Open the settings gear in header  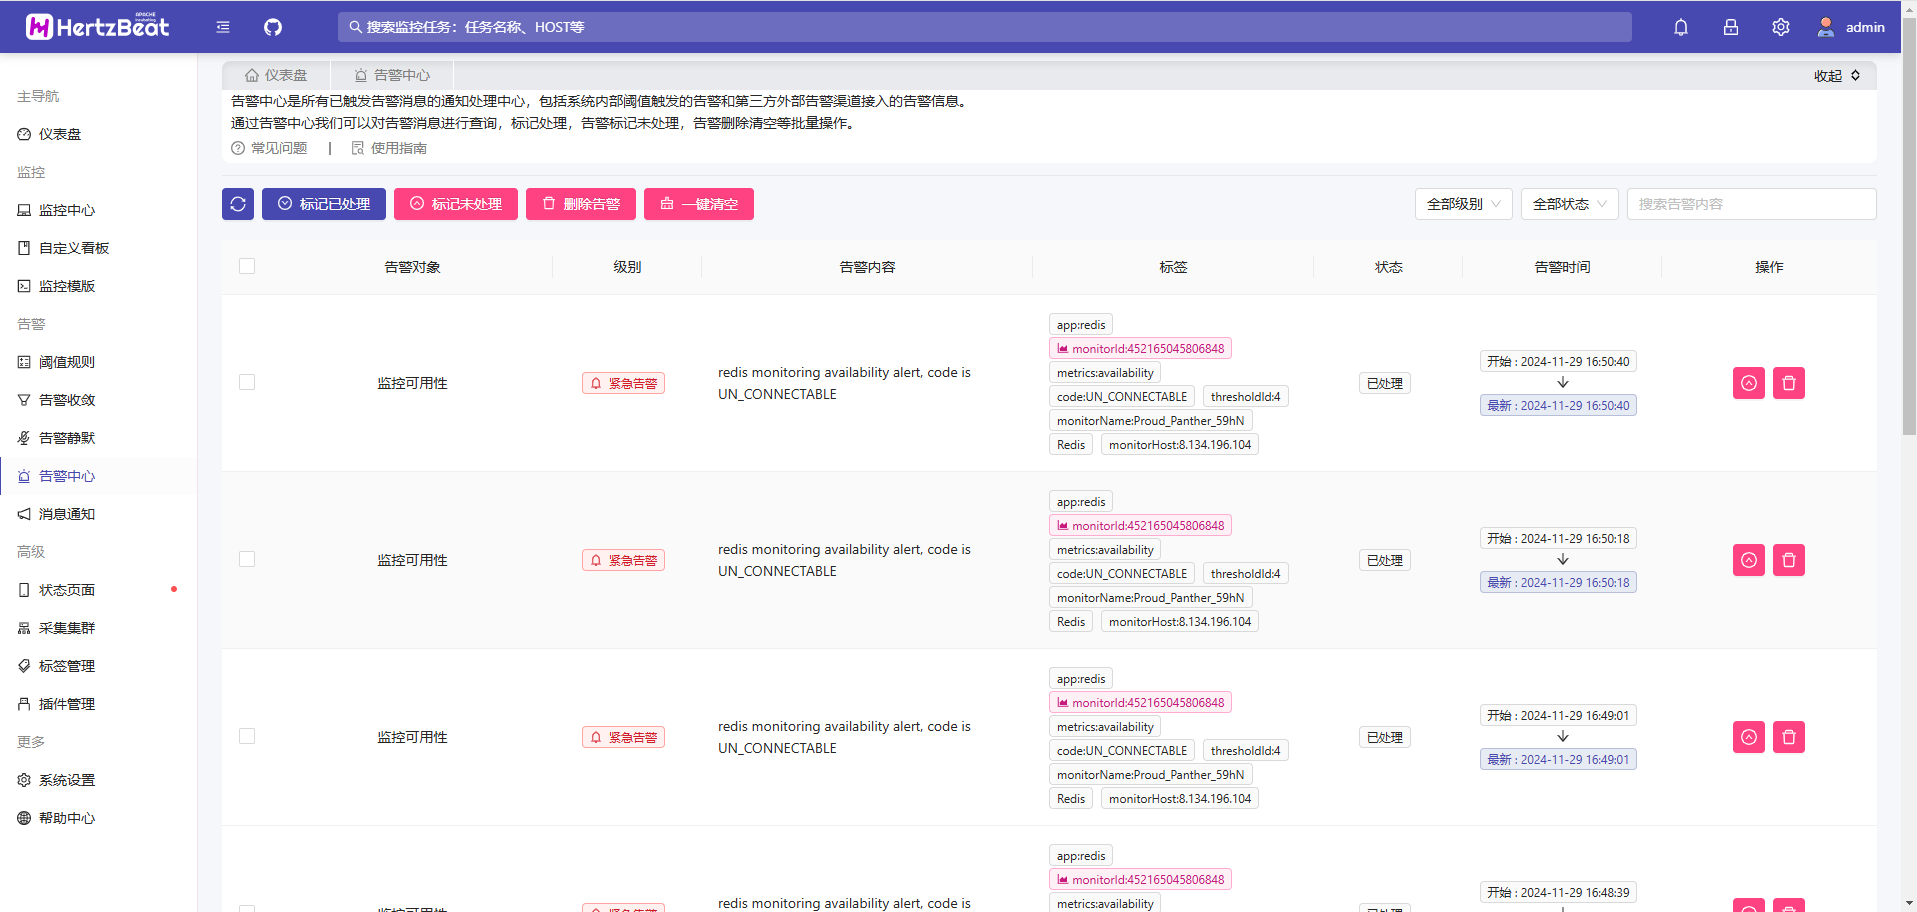[x=1780, y=27]
